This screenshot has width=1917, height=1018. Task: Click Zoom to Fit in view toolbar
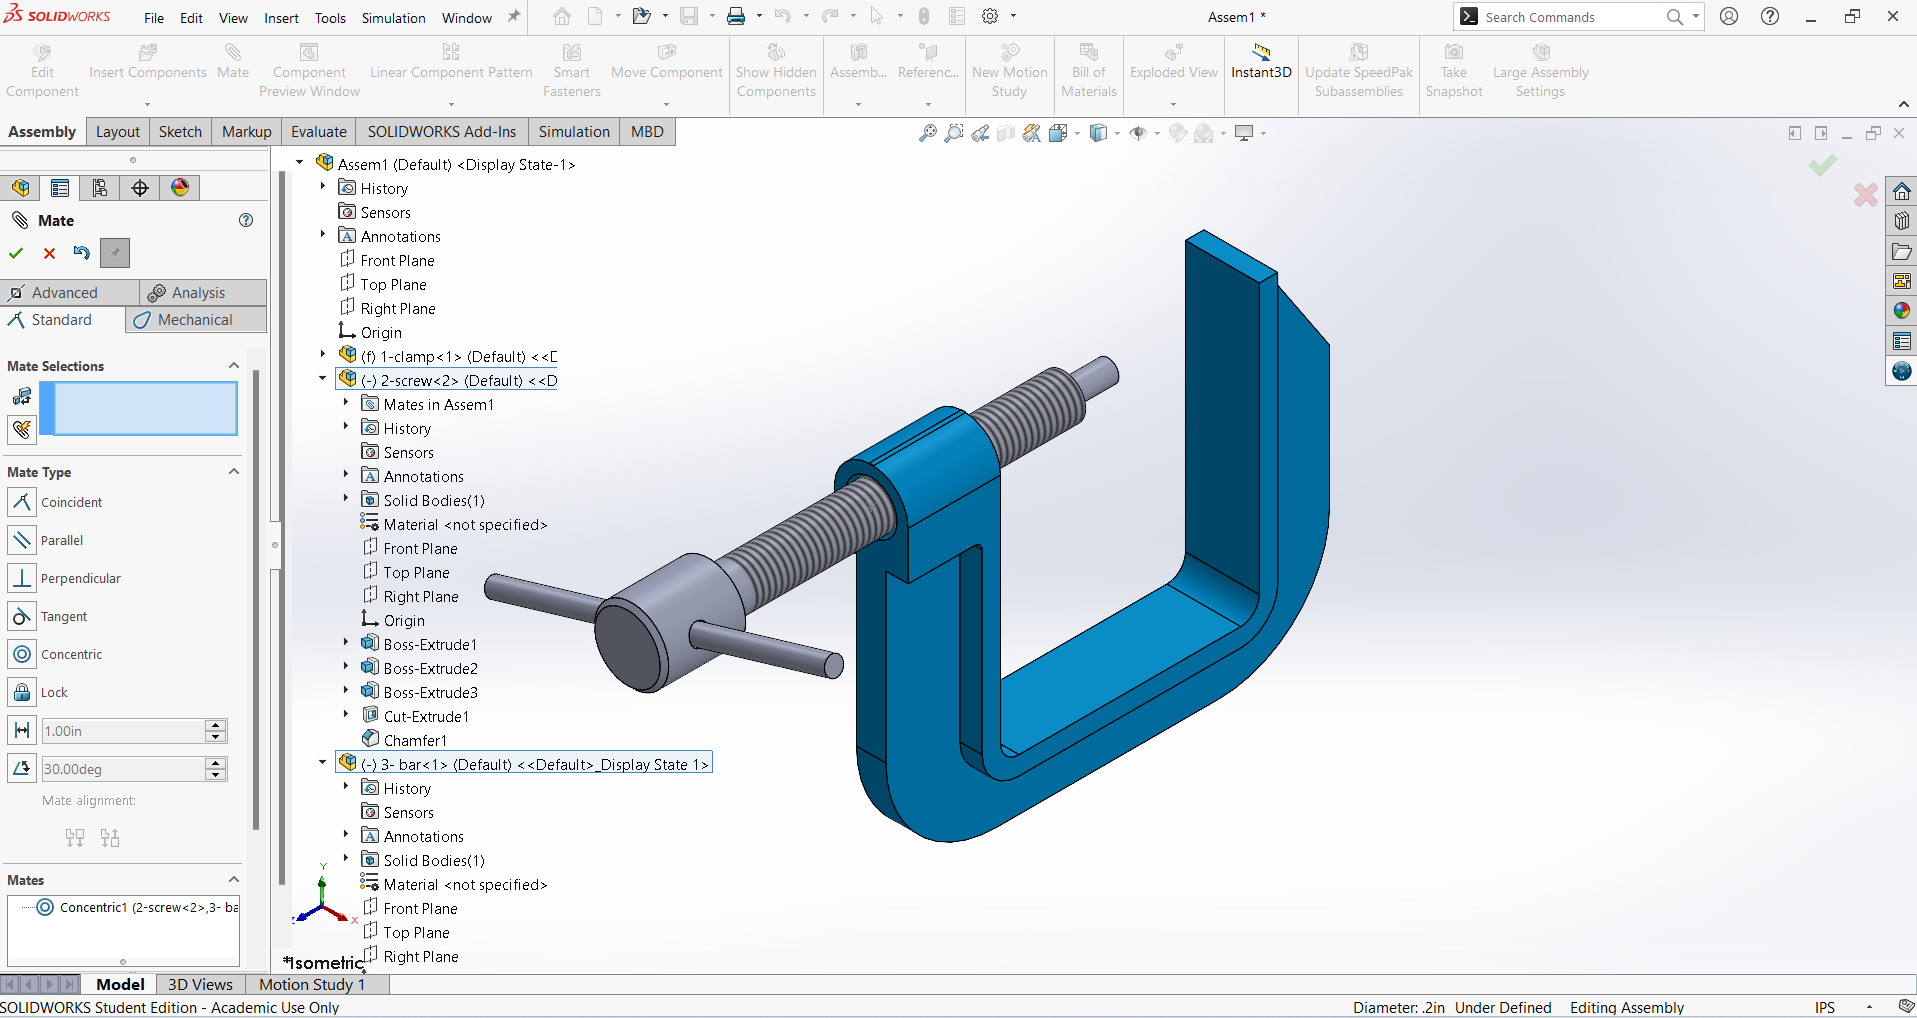pyautogui.click(x=928, y=133)
